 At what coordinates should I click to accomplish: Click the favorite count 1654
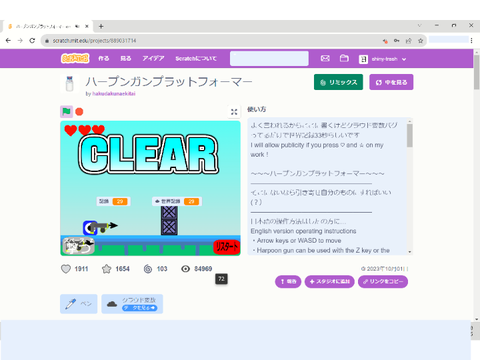click(x=122, y=269)
